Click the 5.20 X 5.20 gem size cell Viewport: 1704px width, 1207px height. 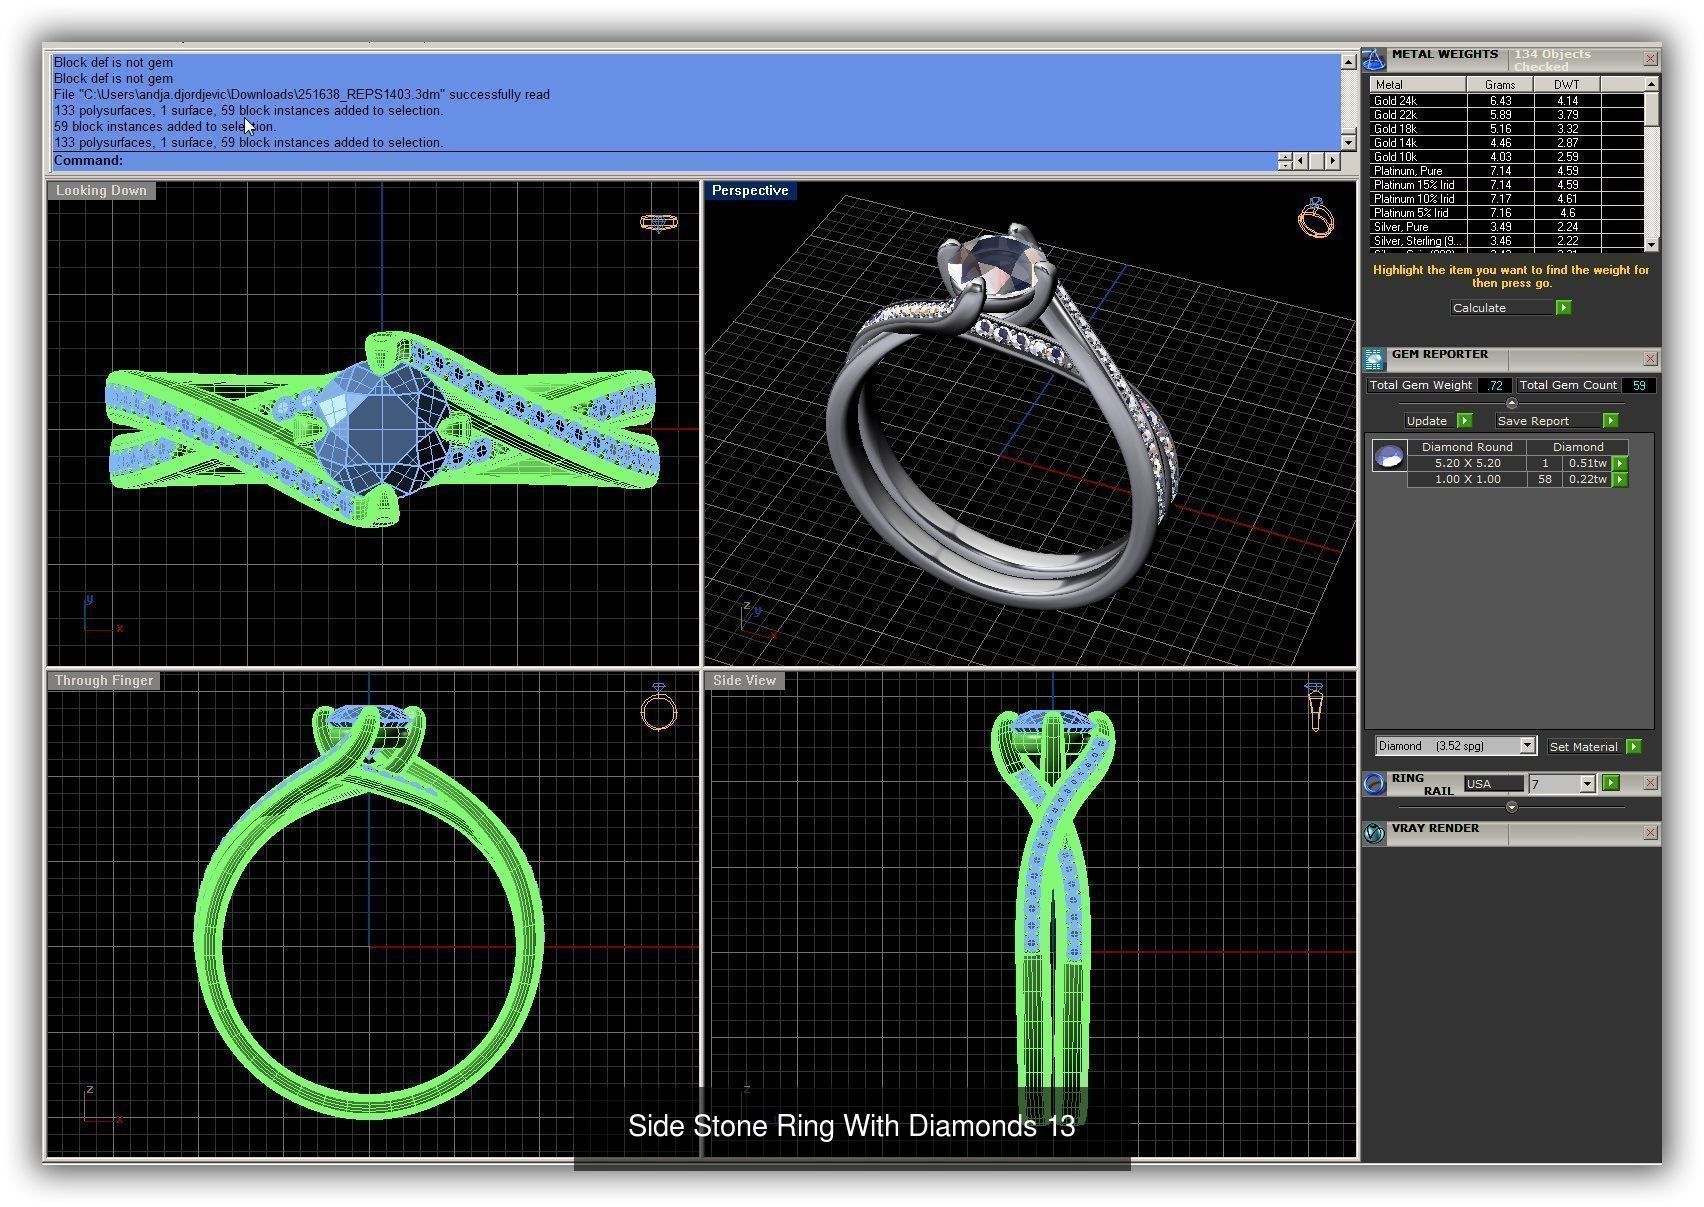click(1467, 463)
